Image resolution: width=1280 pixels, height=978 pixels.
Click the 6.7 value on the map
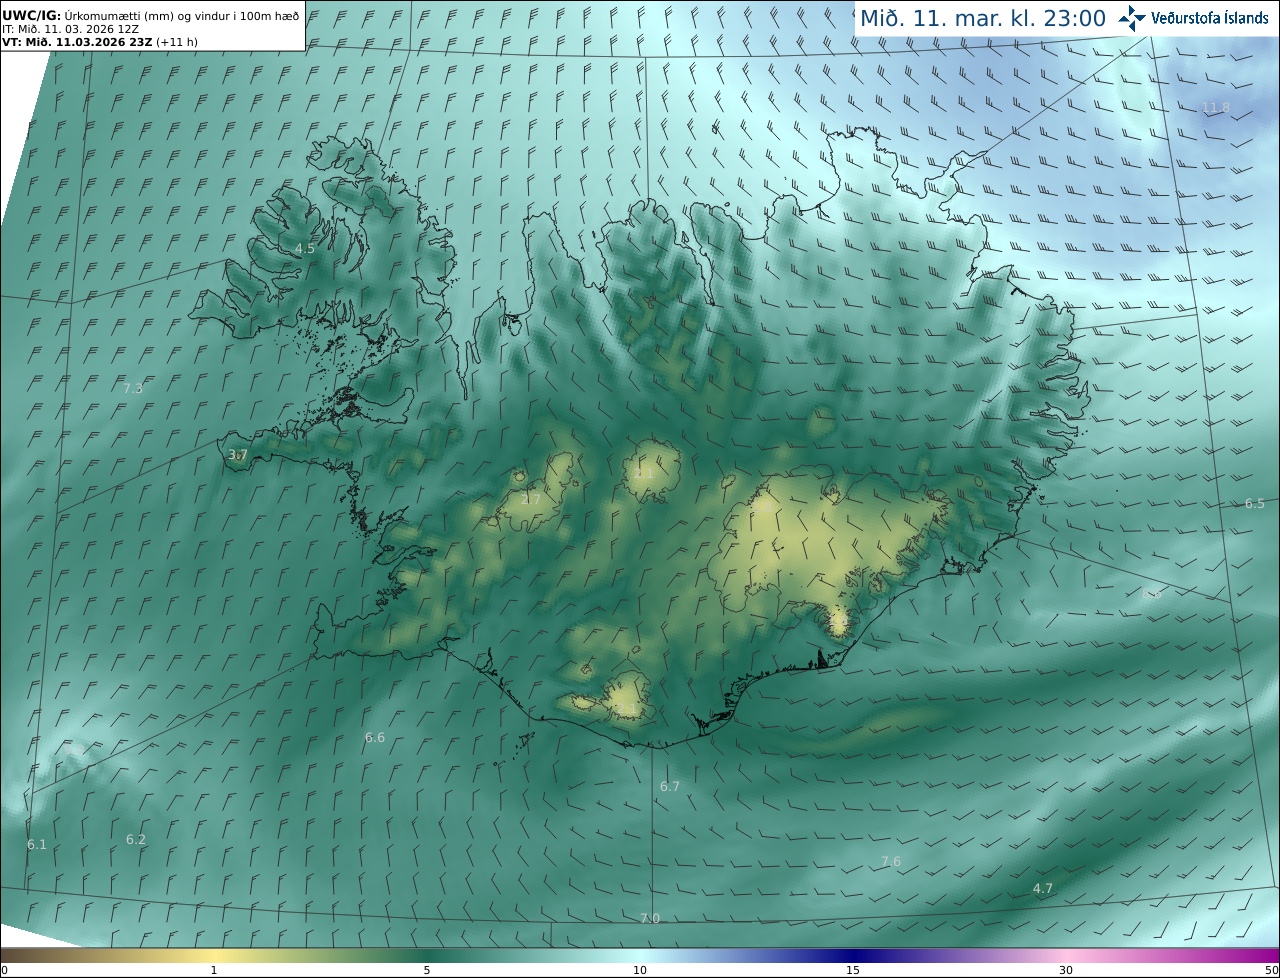click(670, 786)
